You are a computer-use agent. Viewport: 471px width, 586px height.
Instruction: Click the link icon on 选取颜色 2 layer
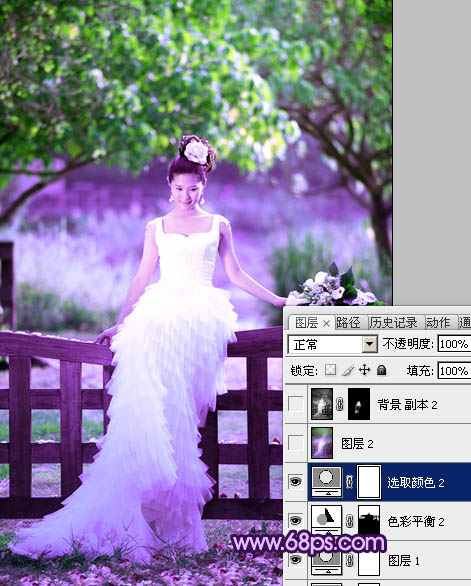(350, 482)
